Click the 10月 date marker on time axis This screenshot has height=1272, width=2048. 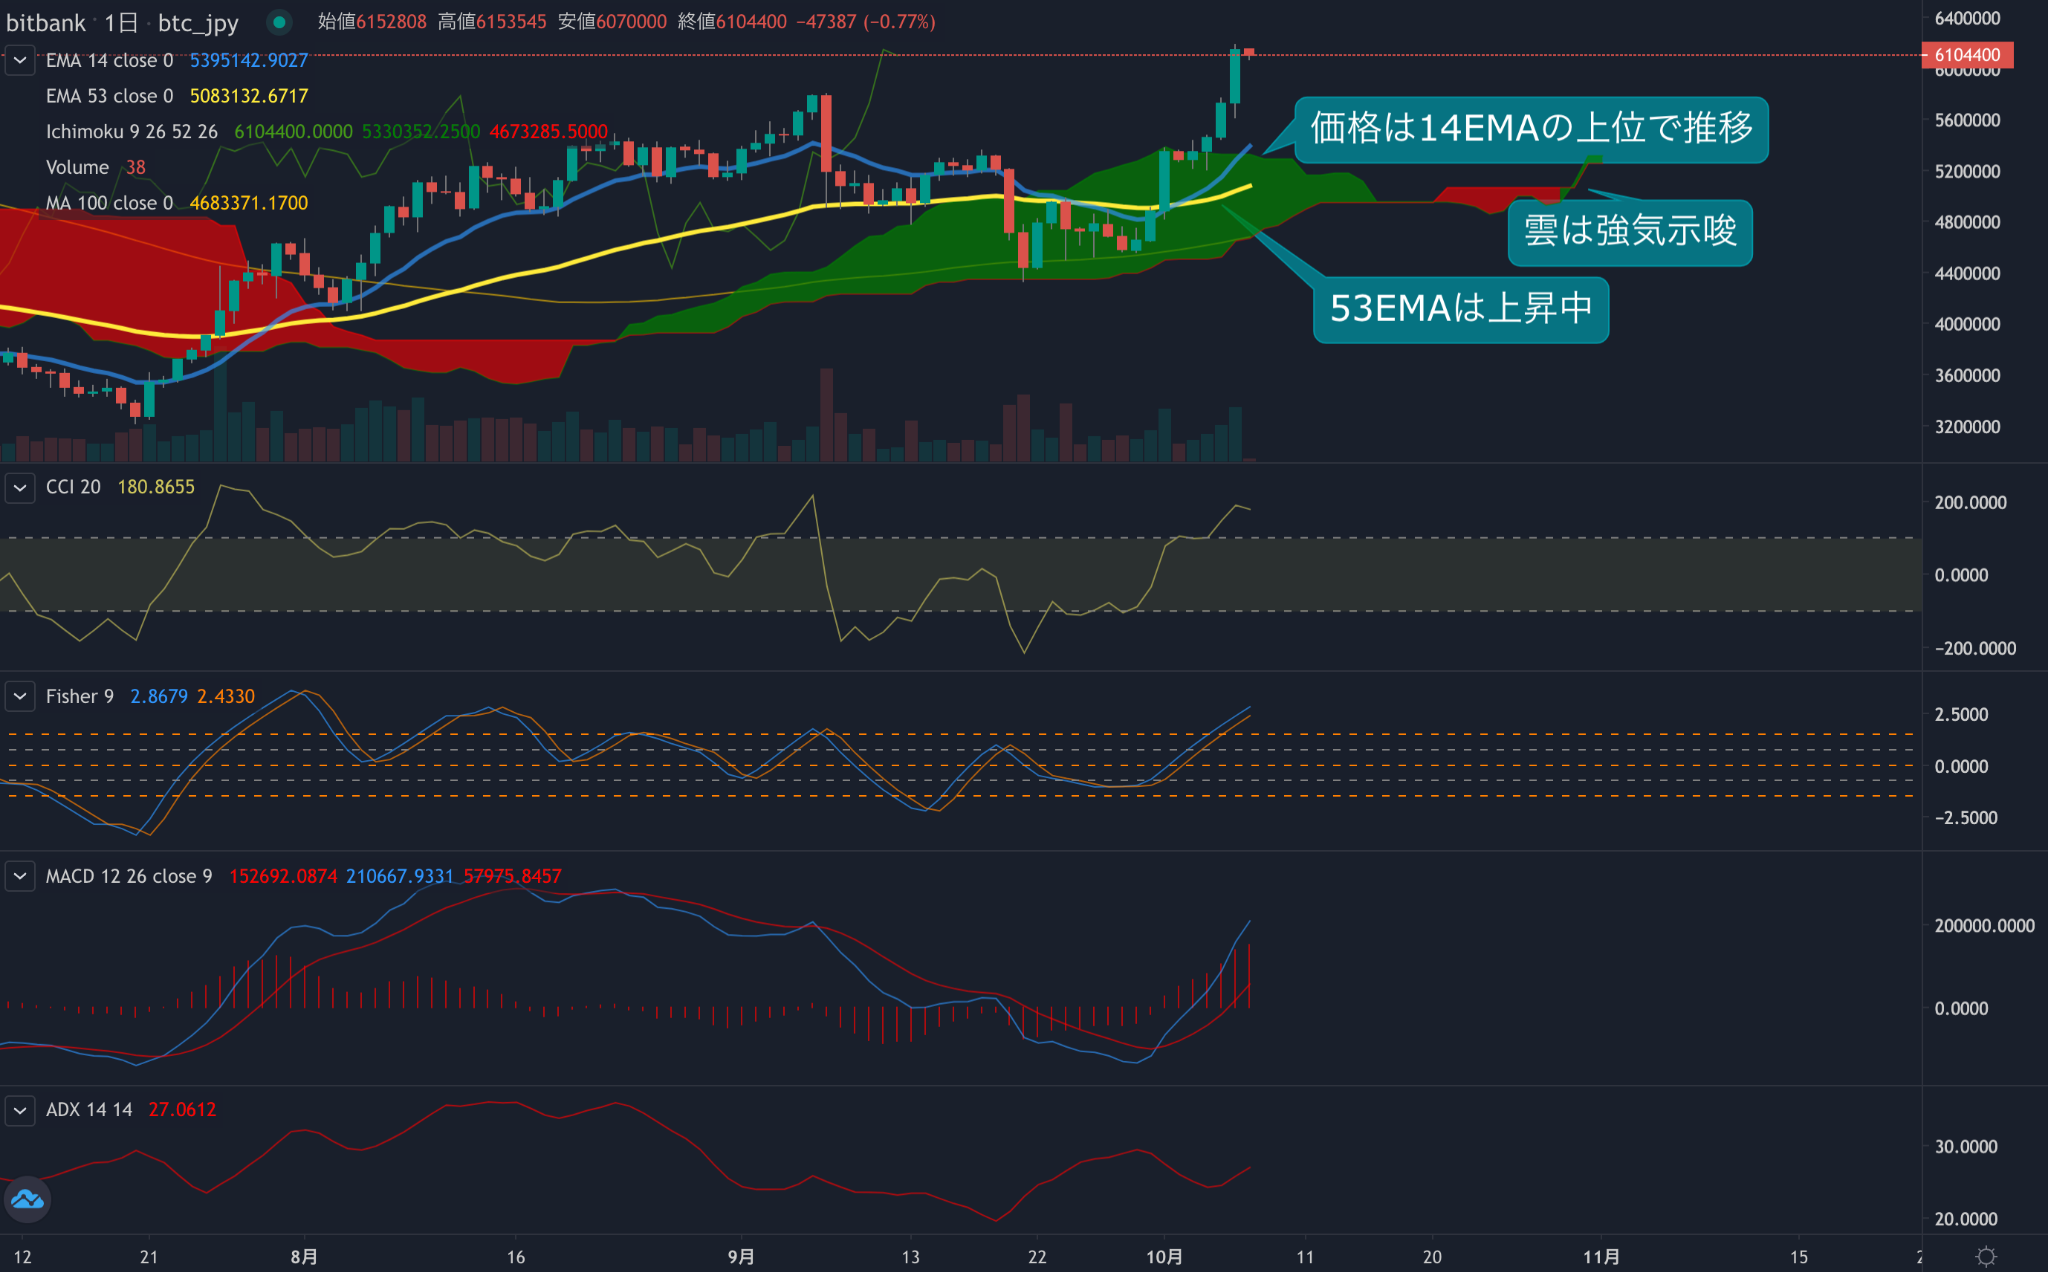(x=1164, y=1257)
